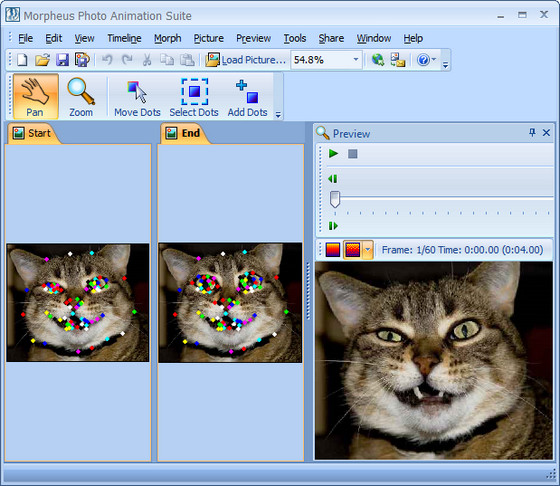
Task: Open the Morph menu
Action: click(x=168, y=38)
